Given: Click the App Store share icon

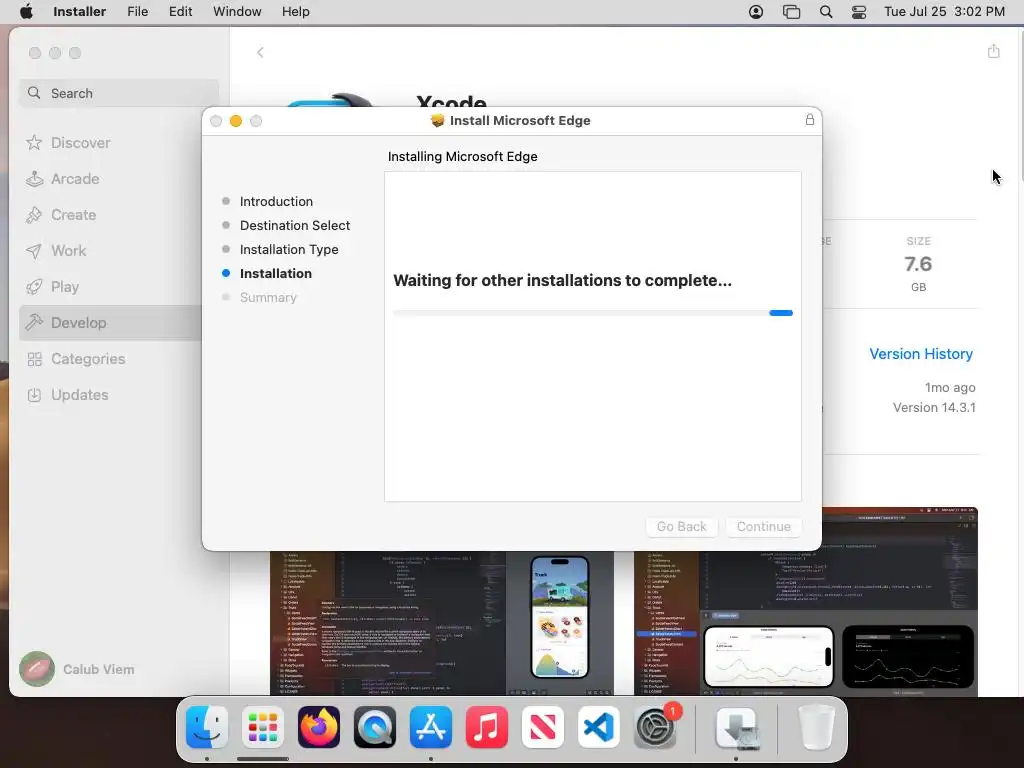Looking at the screenshot, I should pyautogui.click(x=993, y=51).
